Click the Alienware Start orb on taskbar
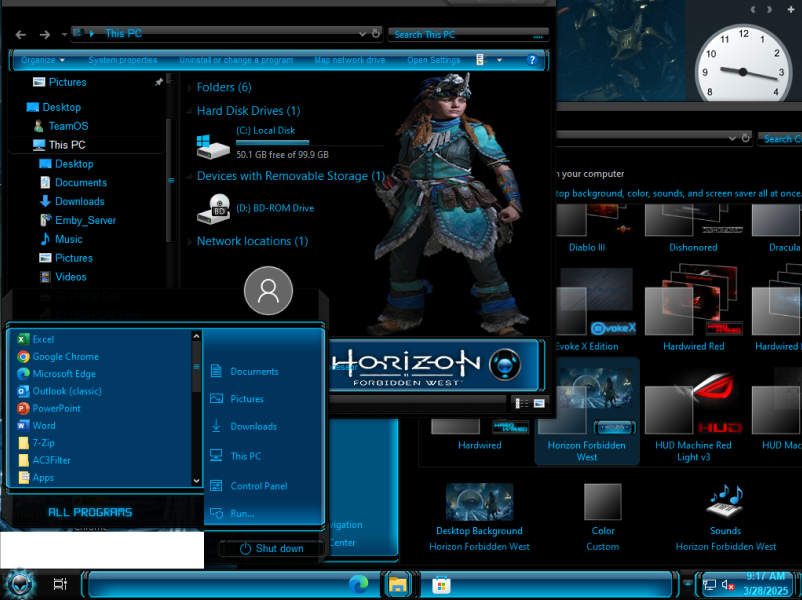802x600 pixels. tap(19, 584)
